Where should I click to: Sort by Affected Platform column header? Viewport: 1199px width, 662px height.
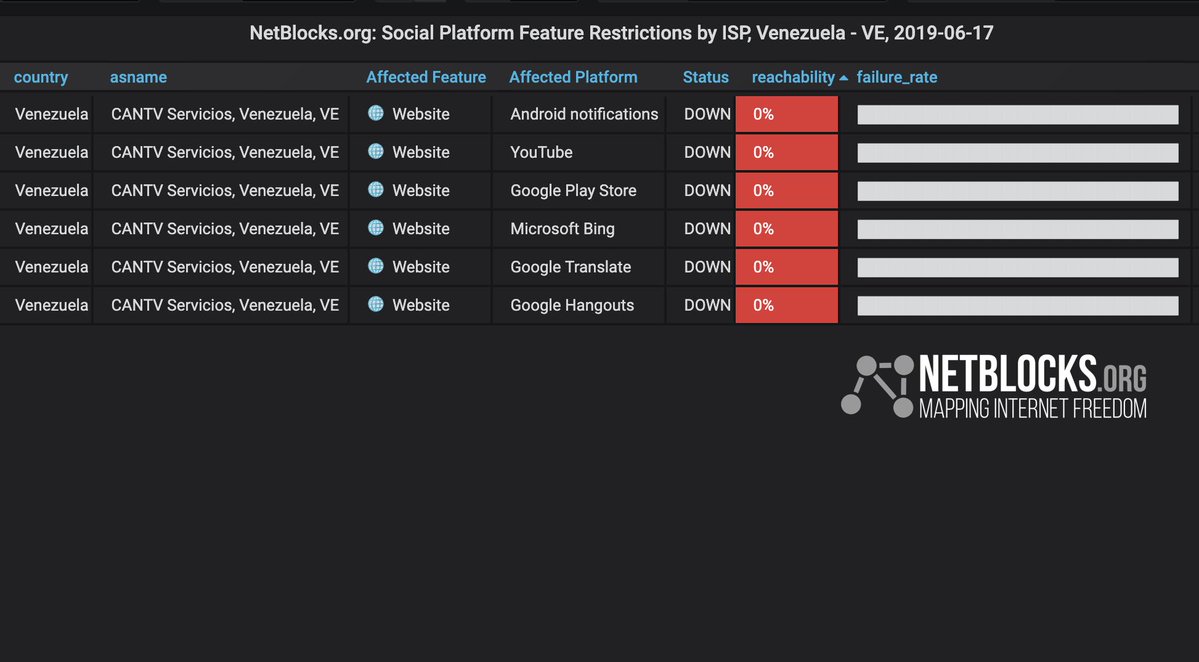coord(574,77)
